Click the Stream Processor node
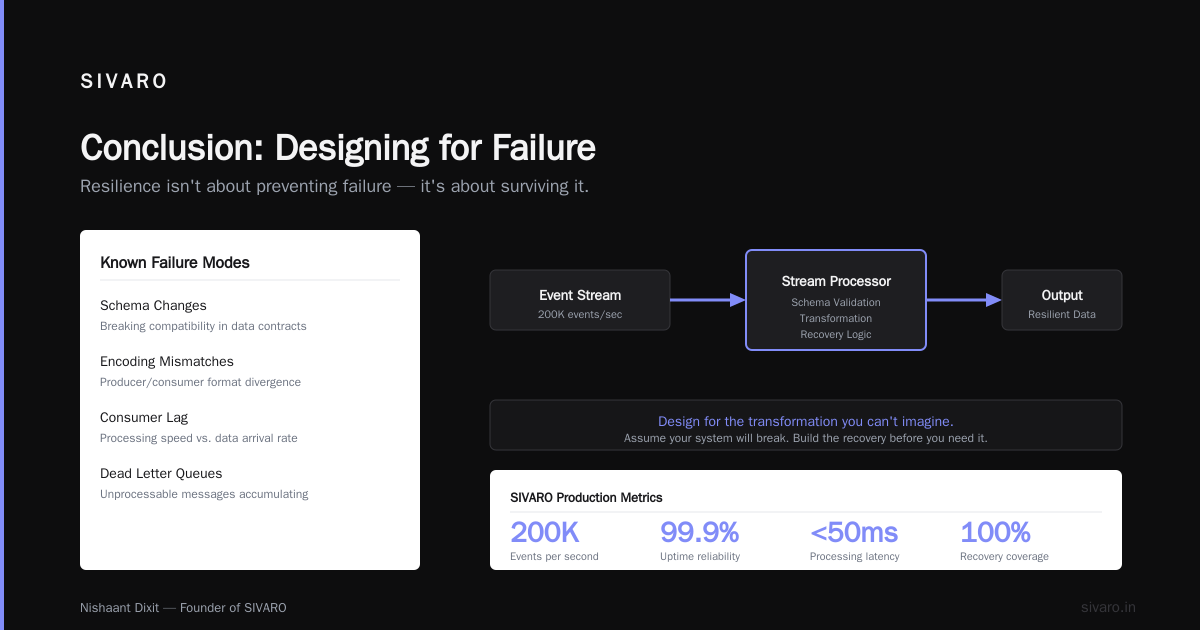The image size is (1200, 630). coord(836,300)
